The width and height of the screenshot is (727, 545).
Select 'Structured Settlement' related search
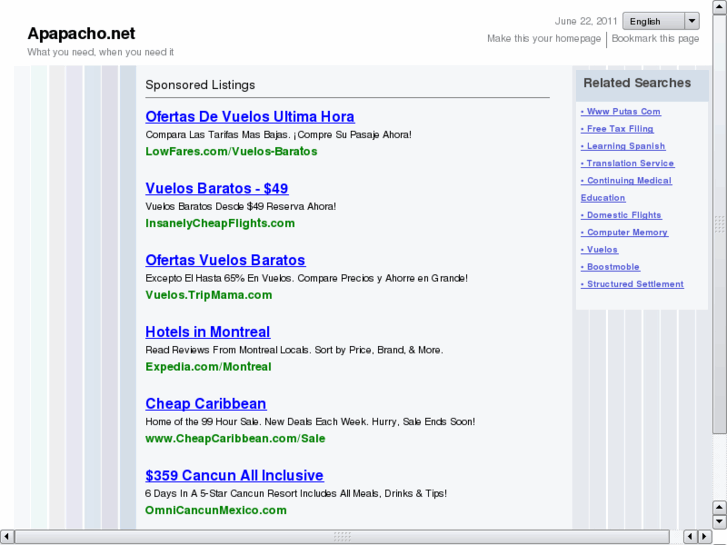632,284
